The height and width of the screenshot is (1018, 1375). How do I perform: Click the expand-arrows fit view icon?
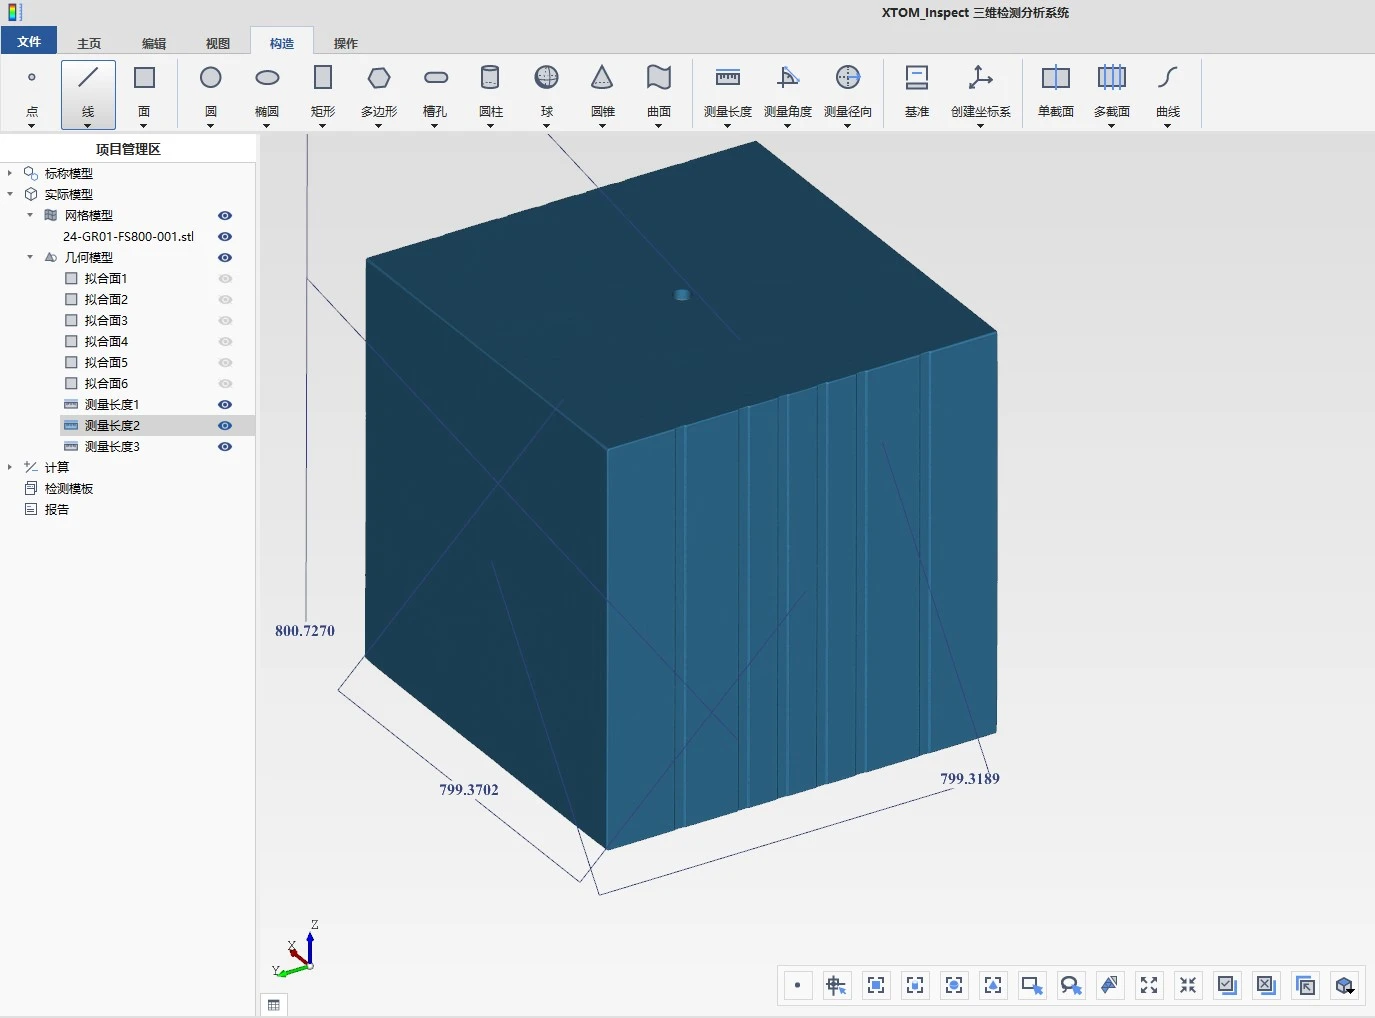pos(1149,985)
